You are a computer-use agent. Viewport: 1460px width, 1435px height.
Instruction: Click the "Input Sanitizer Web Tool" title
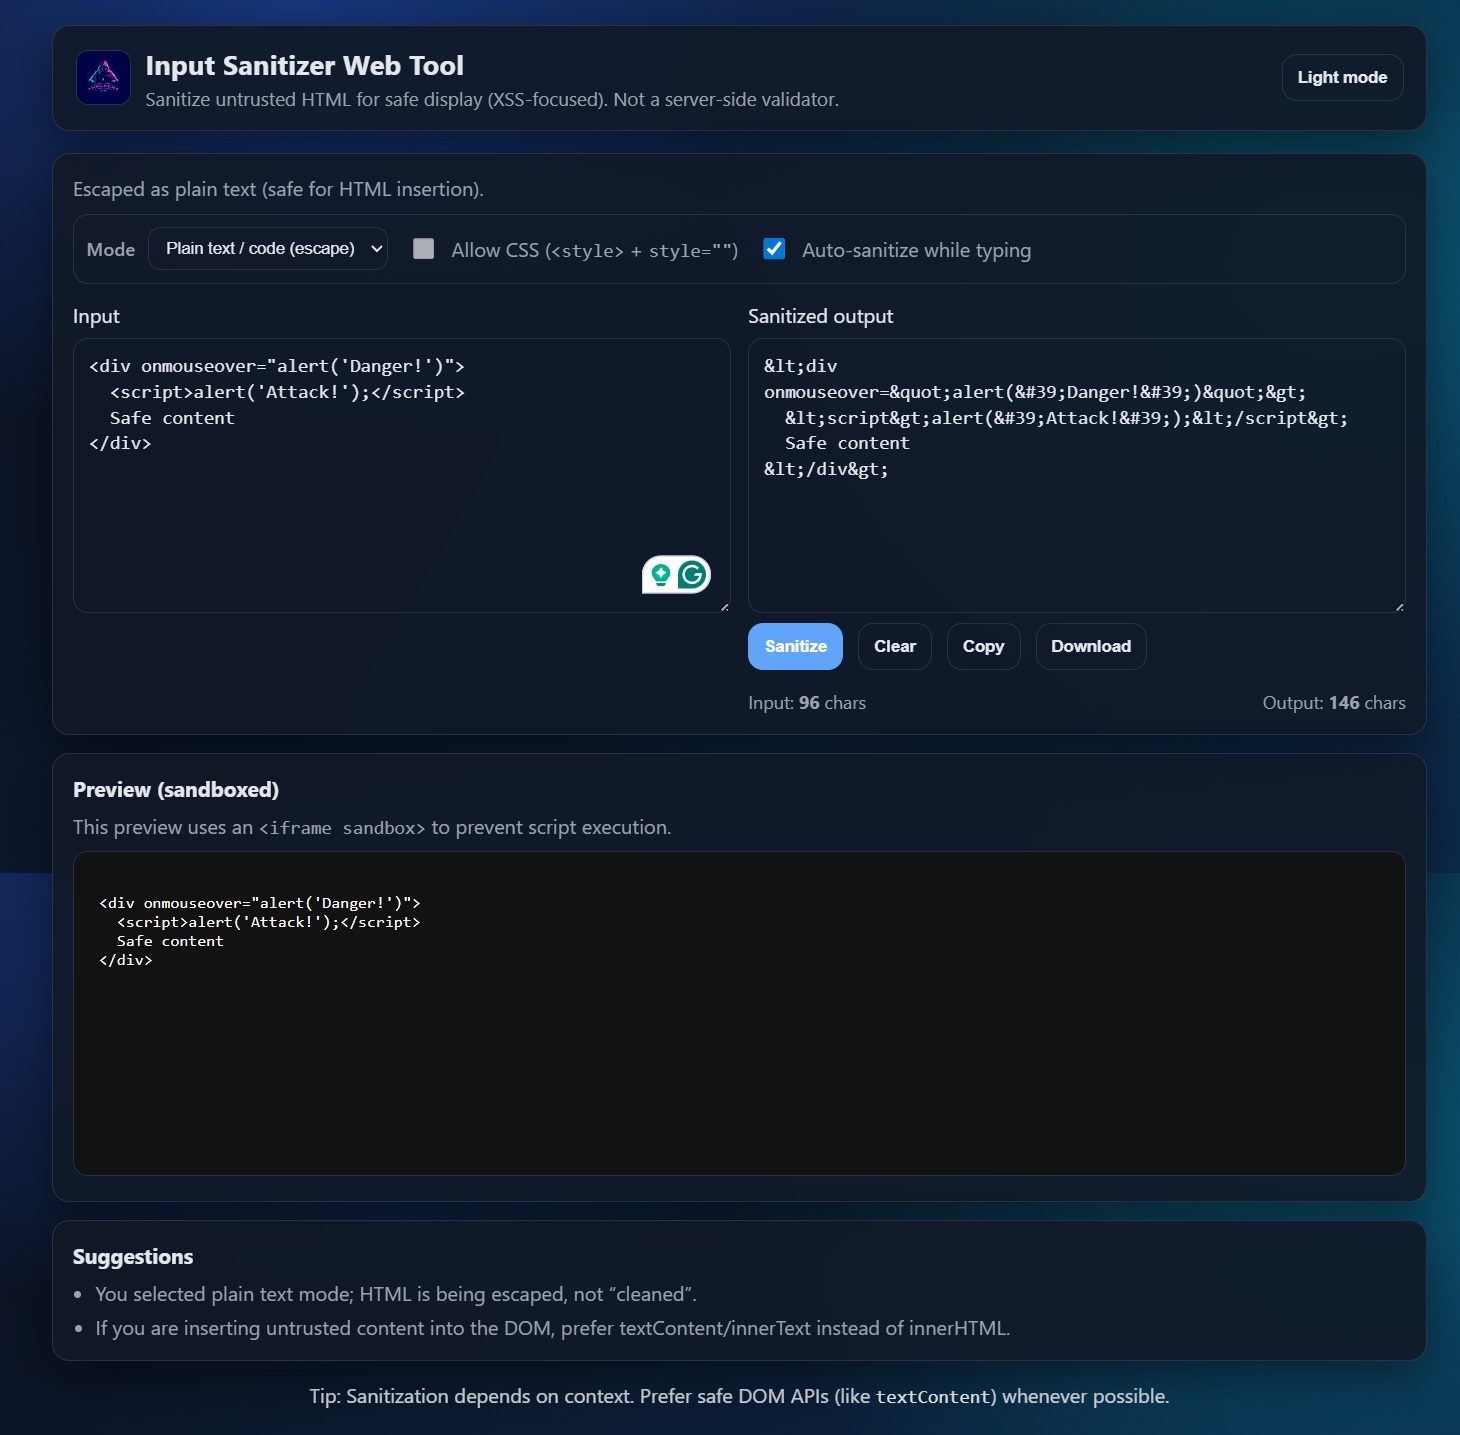(x=305, y=66)
